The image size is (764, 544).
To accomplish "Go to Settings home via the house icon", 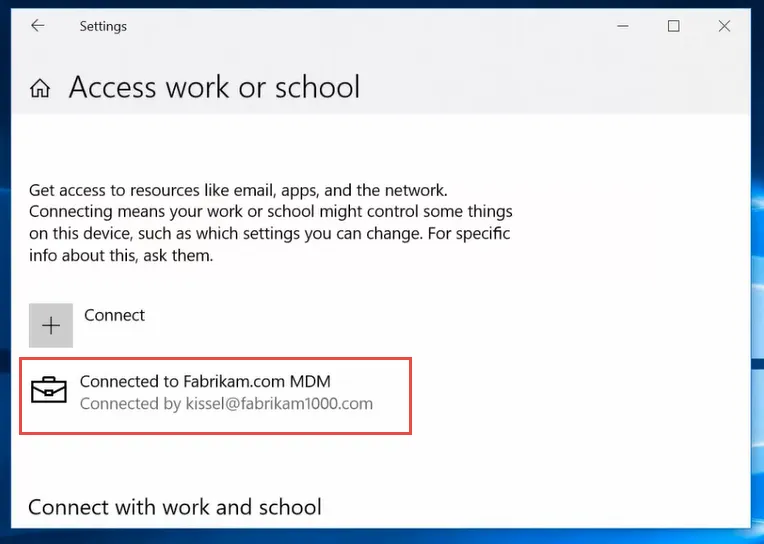I will tap(40, 89).
